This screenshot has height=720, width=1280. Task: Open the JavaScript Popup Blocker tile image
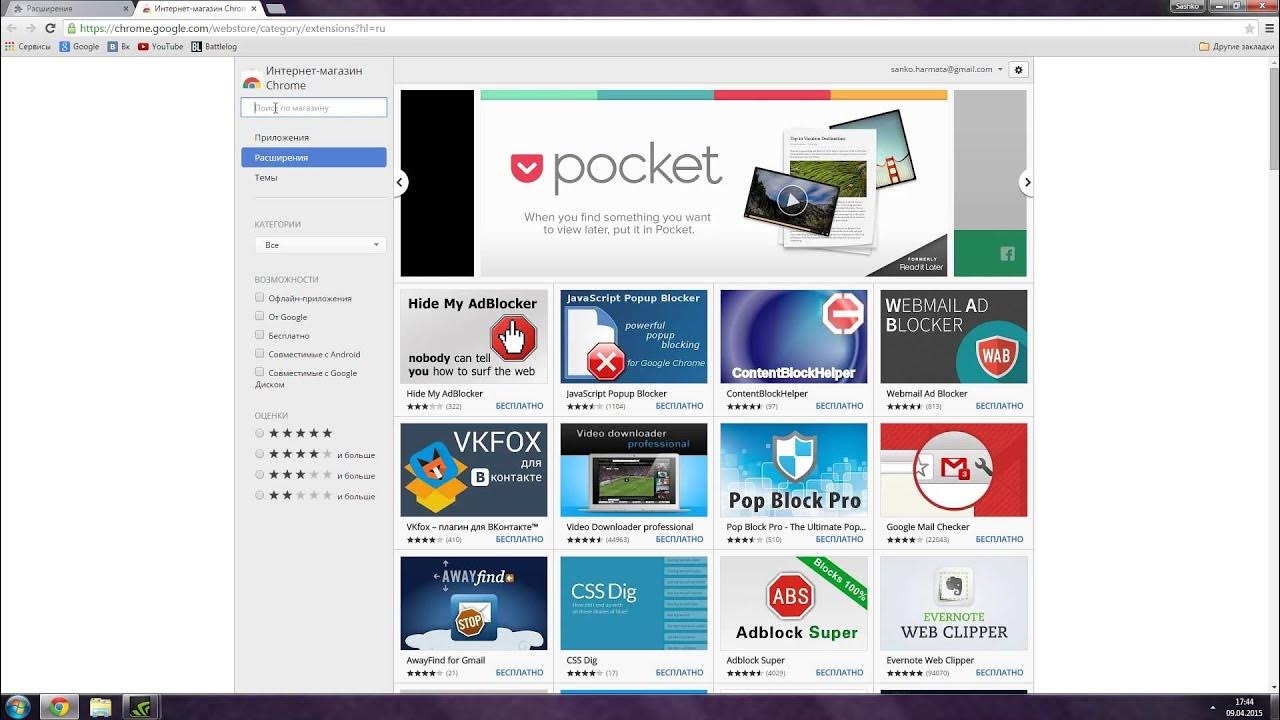[634, 336]
